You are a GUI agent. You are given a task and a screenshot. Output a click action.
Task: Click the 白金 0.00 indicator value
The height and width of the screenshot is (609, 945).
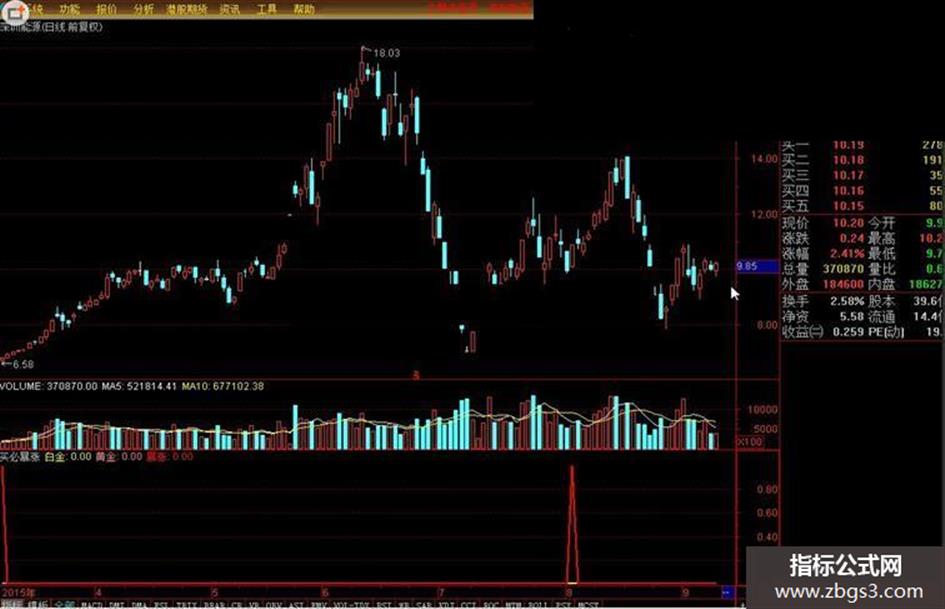(x=68, y=456)
